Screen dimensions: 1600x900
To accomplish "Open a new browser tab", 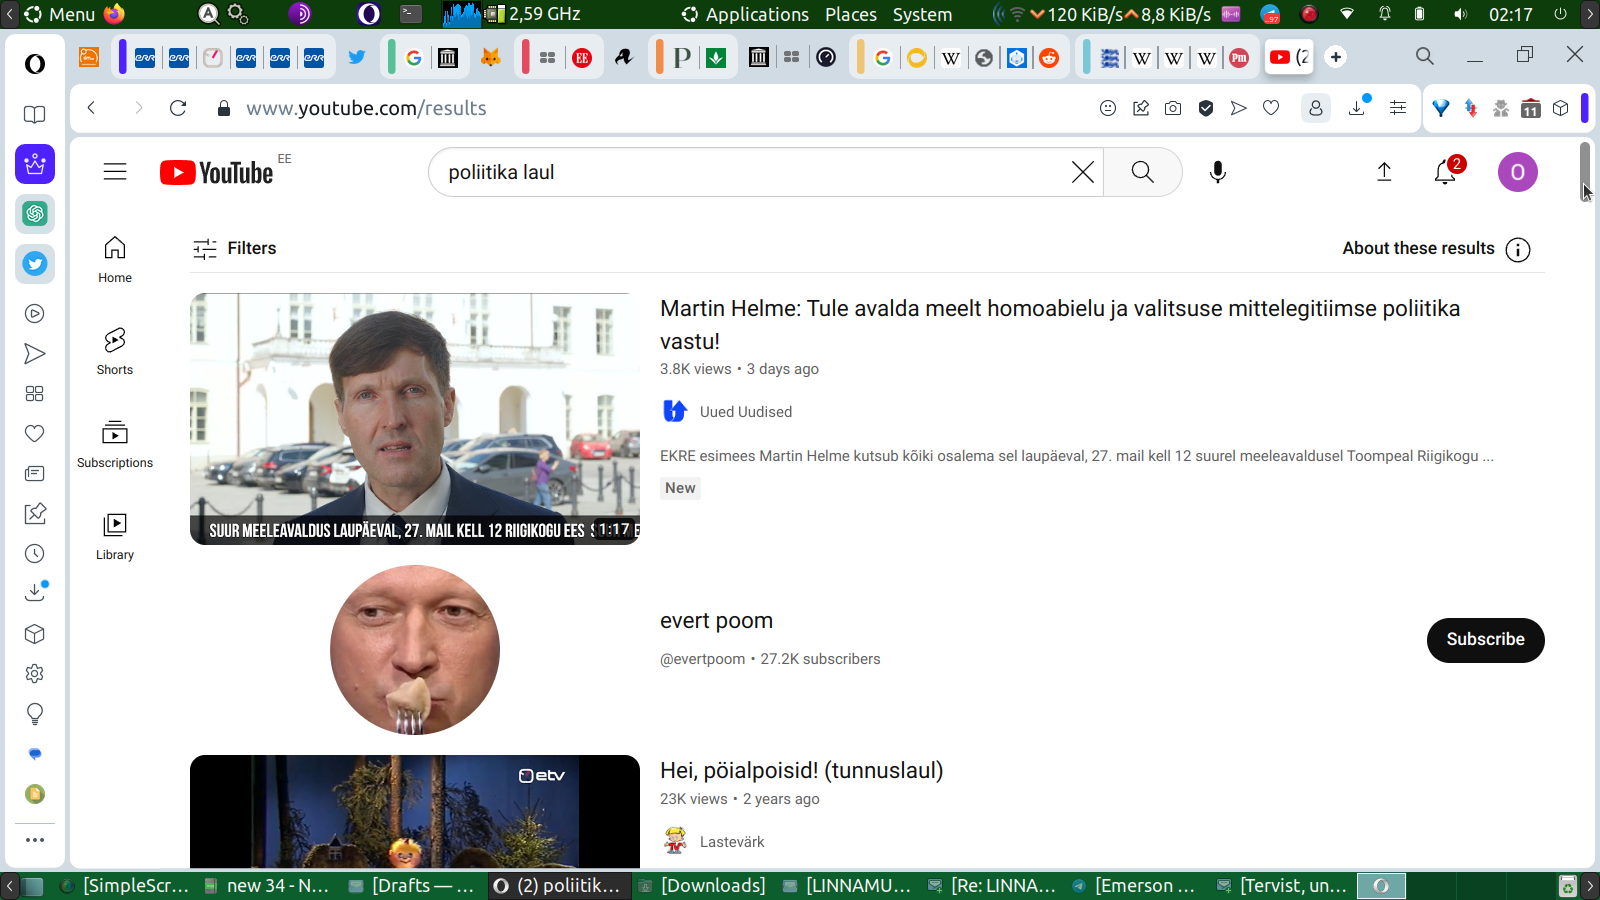I will tap(1336, 57).
